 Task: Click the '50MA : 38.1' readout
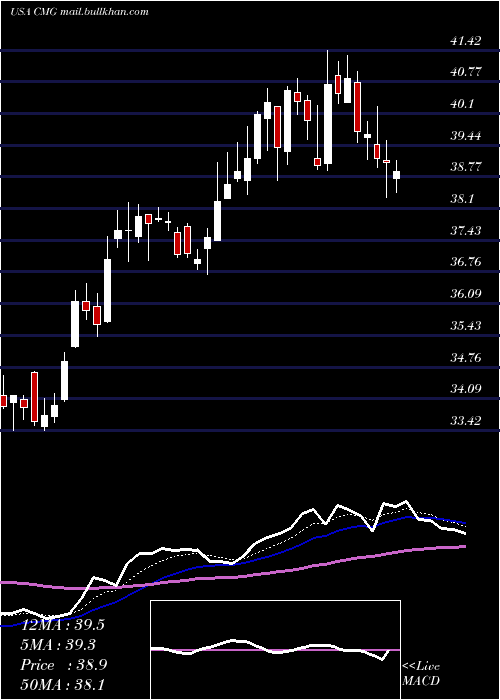click(63, 684)
